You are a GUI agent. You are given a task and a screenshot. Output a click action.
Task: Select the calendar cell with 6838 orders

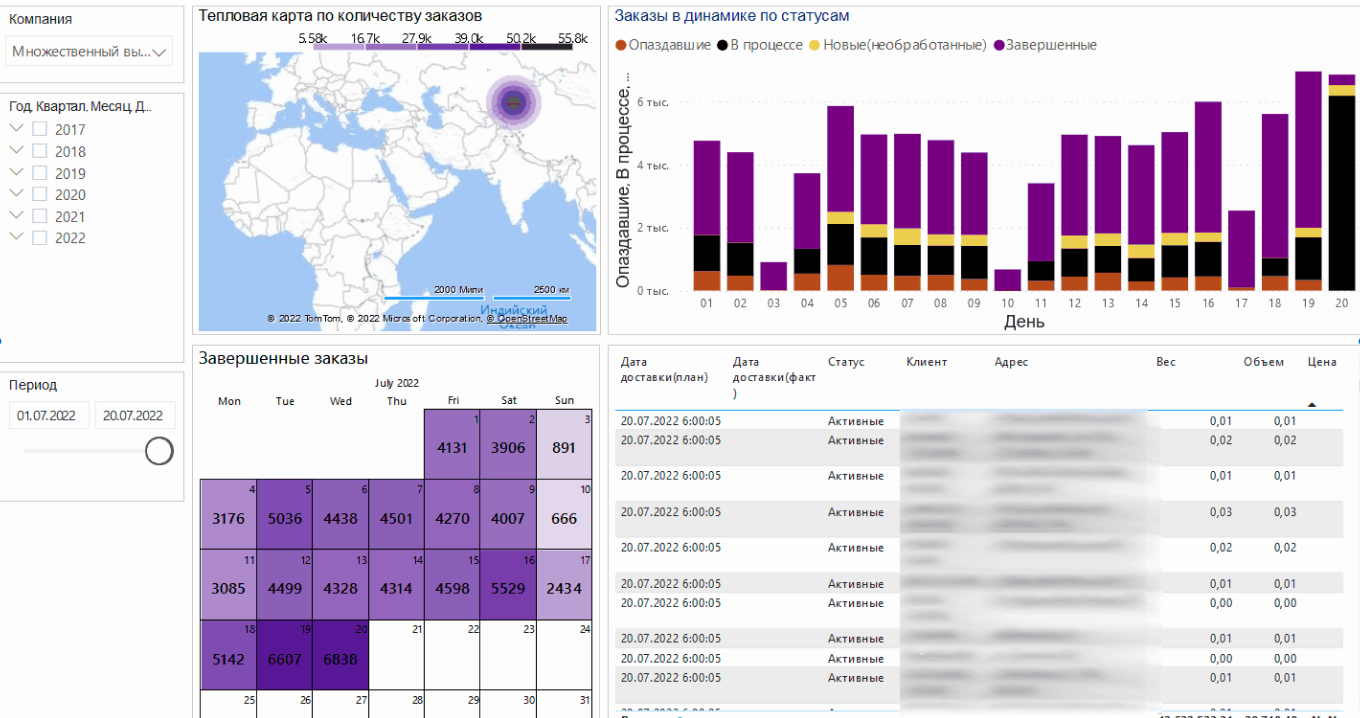tap(340, 660)
